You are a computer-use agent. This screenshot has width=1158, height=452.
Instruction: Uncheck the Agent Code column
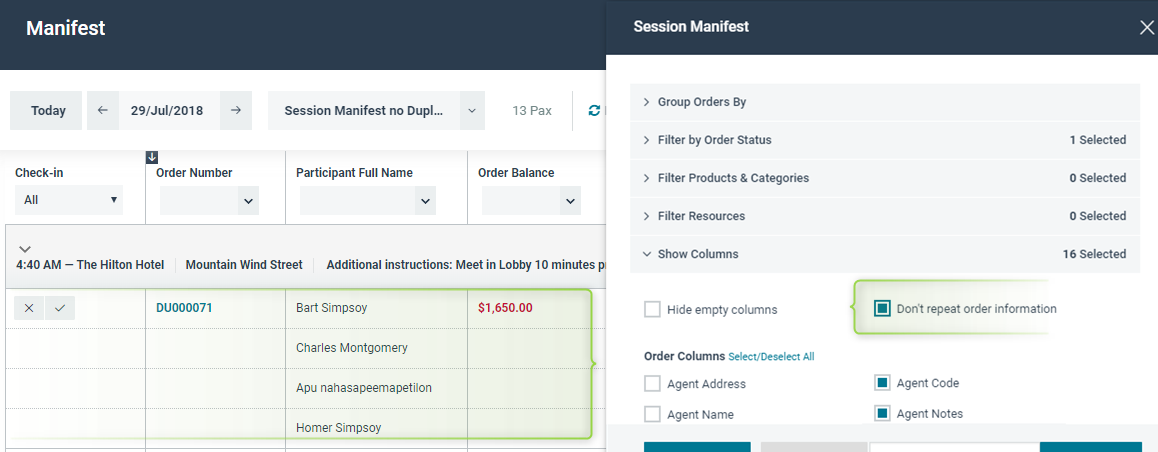[882, 383]
